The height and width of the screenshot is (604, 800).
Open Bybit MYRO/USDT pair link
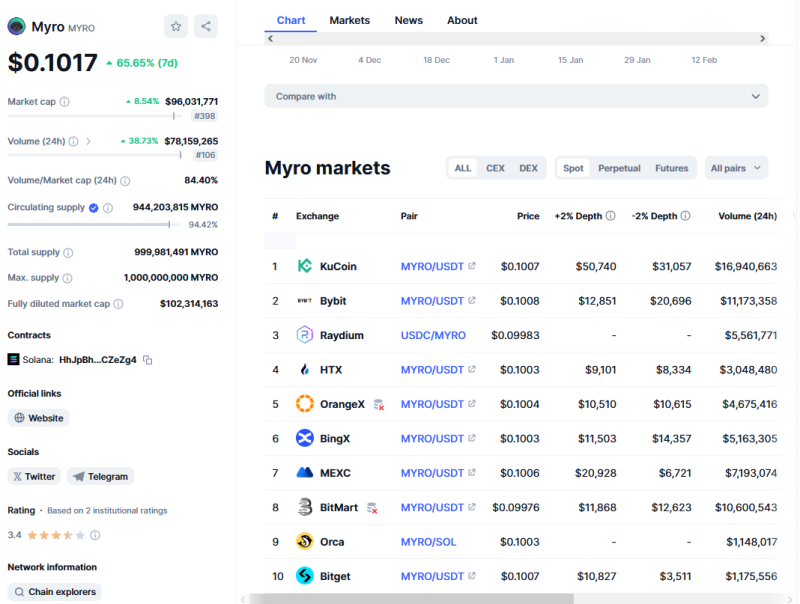pos(438,301)
